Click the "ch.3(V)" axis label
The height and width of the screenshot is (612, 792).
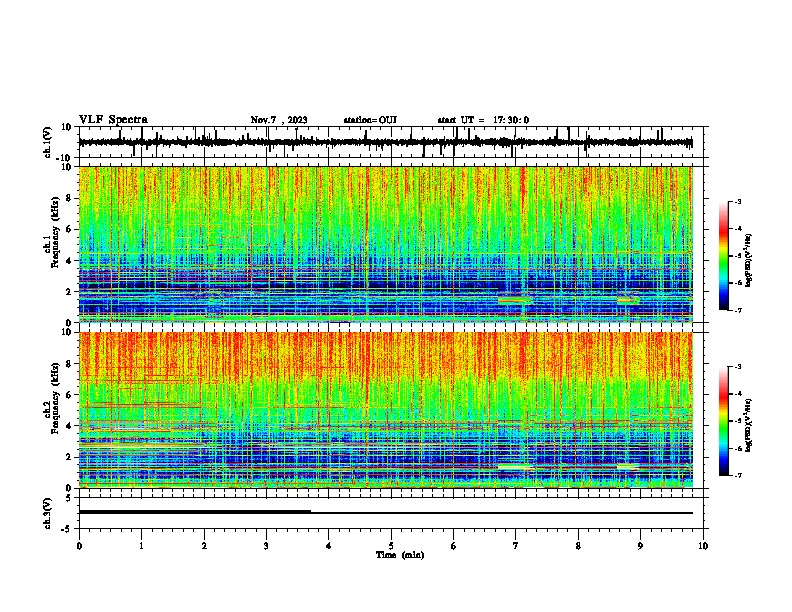coord(48,513)
